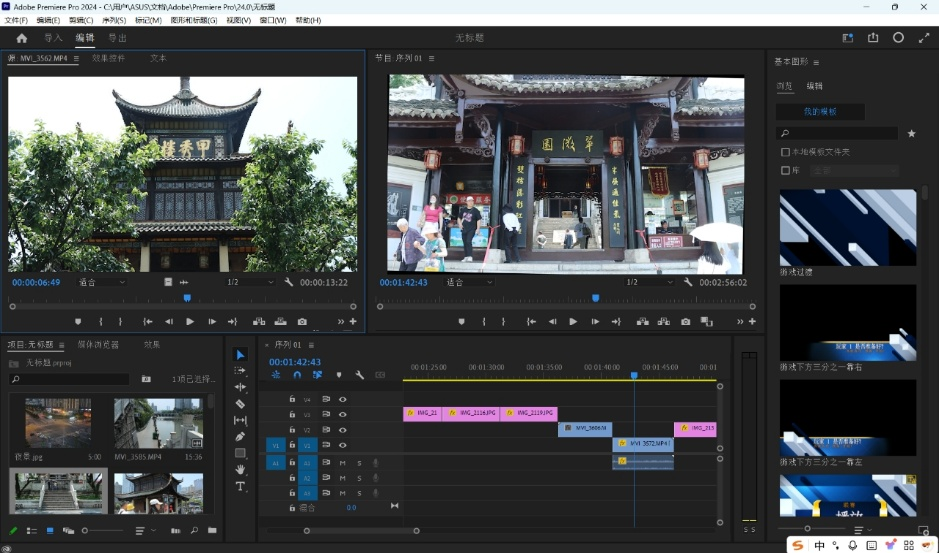Open Source monitor 适合 zoom dropdown
Screen dimensions: 939x553
tap(103, 282)
